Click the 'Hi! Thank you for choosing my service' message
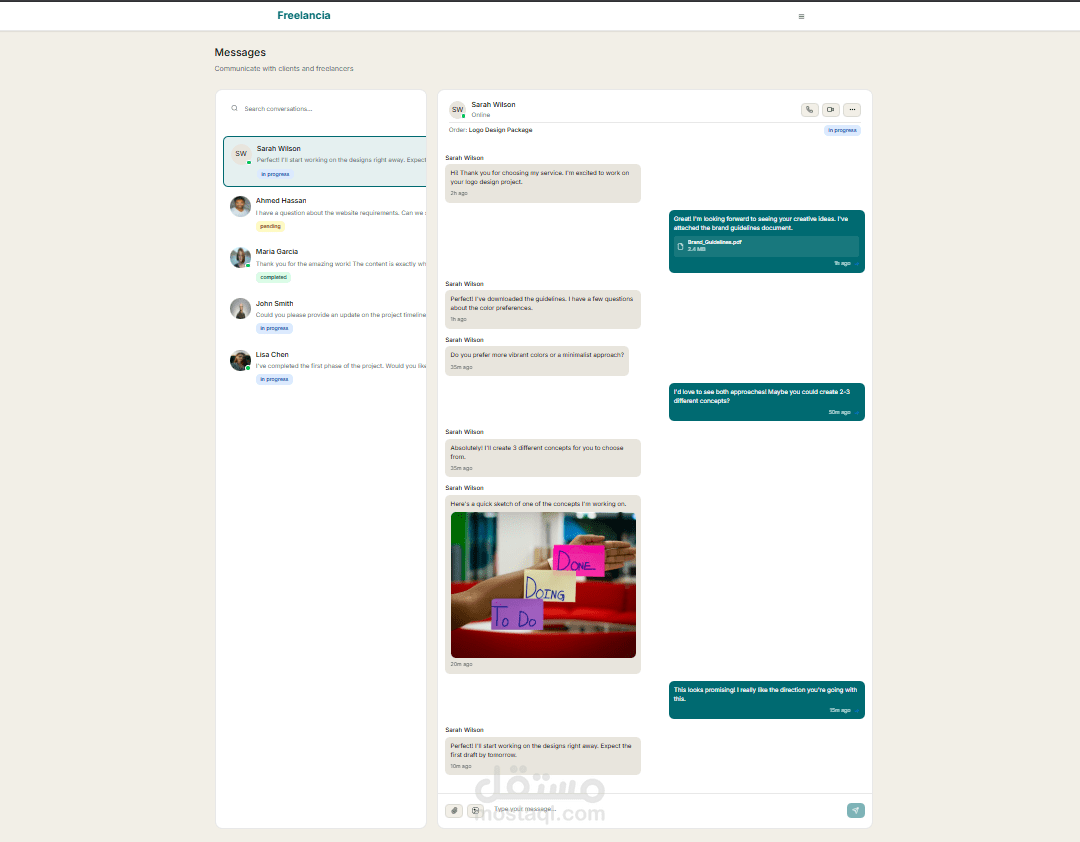 click(543, 183)
